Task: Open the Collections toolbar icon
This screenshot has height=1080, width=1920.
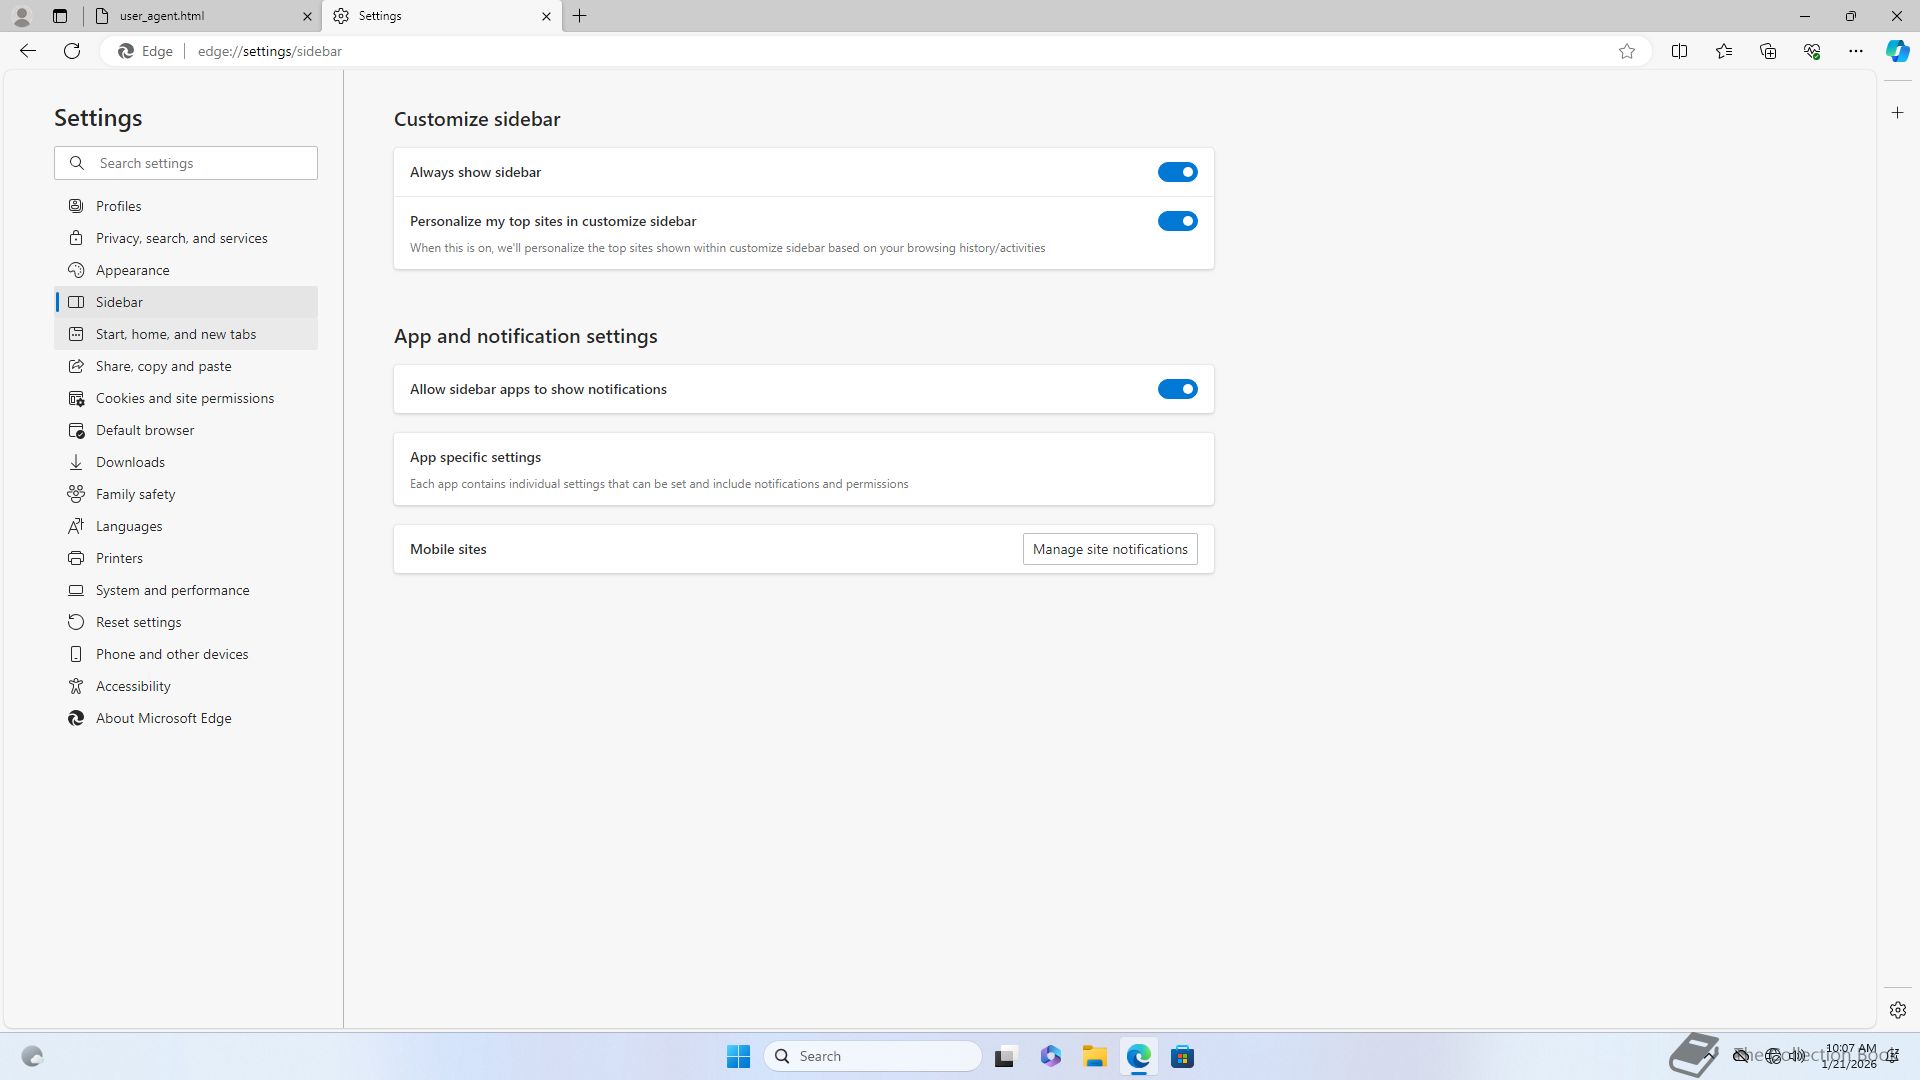Action: pos(1767,51)
